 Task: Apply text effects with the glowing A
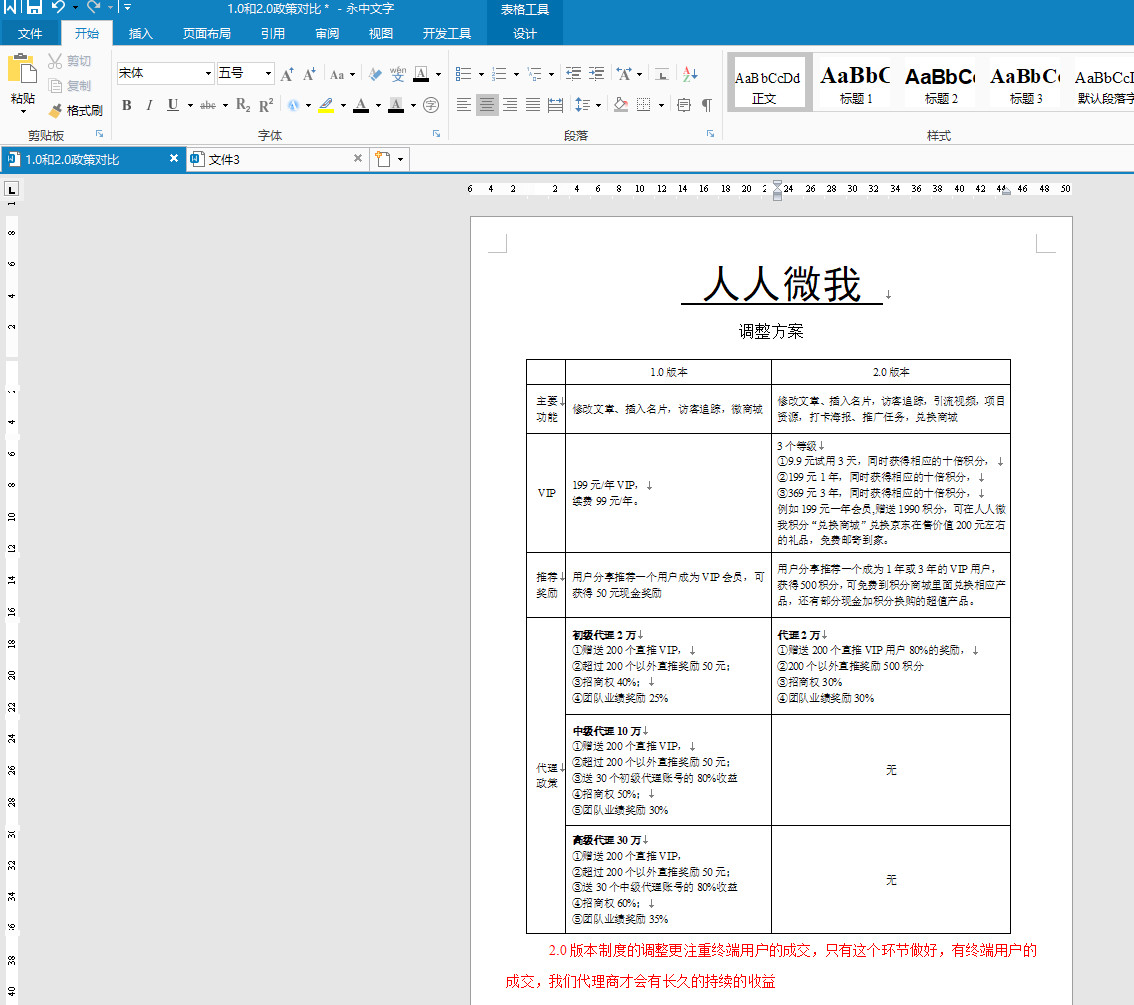294,106
